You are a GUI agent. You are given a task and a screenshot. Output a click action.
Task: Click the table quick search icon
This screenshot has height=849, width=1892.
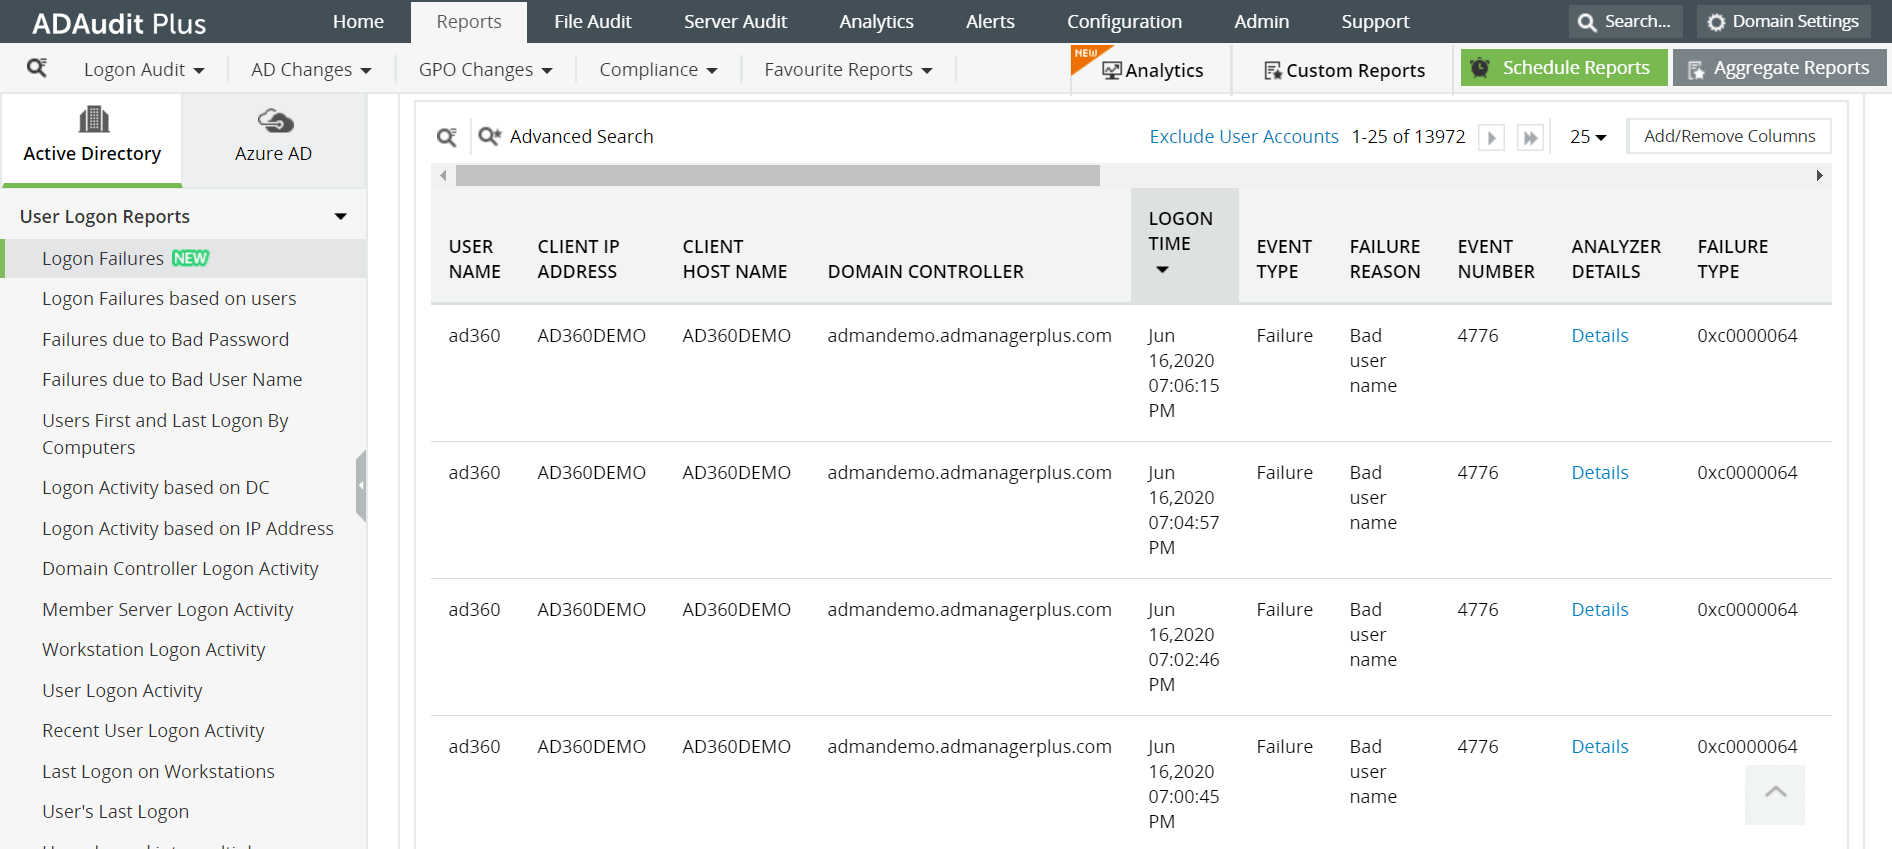(x=447, y=137)
